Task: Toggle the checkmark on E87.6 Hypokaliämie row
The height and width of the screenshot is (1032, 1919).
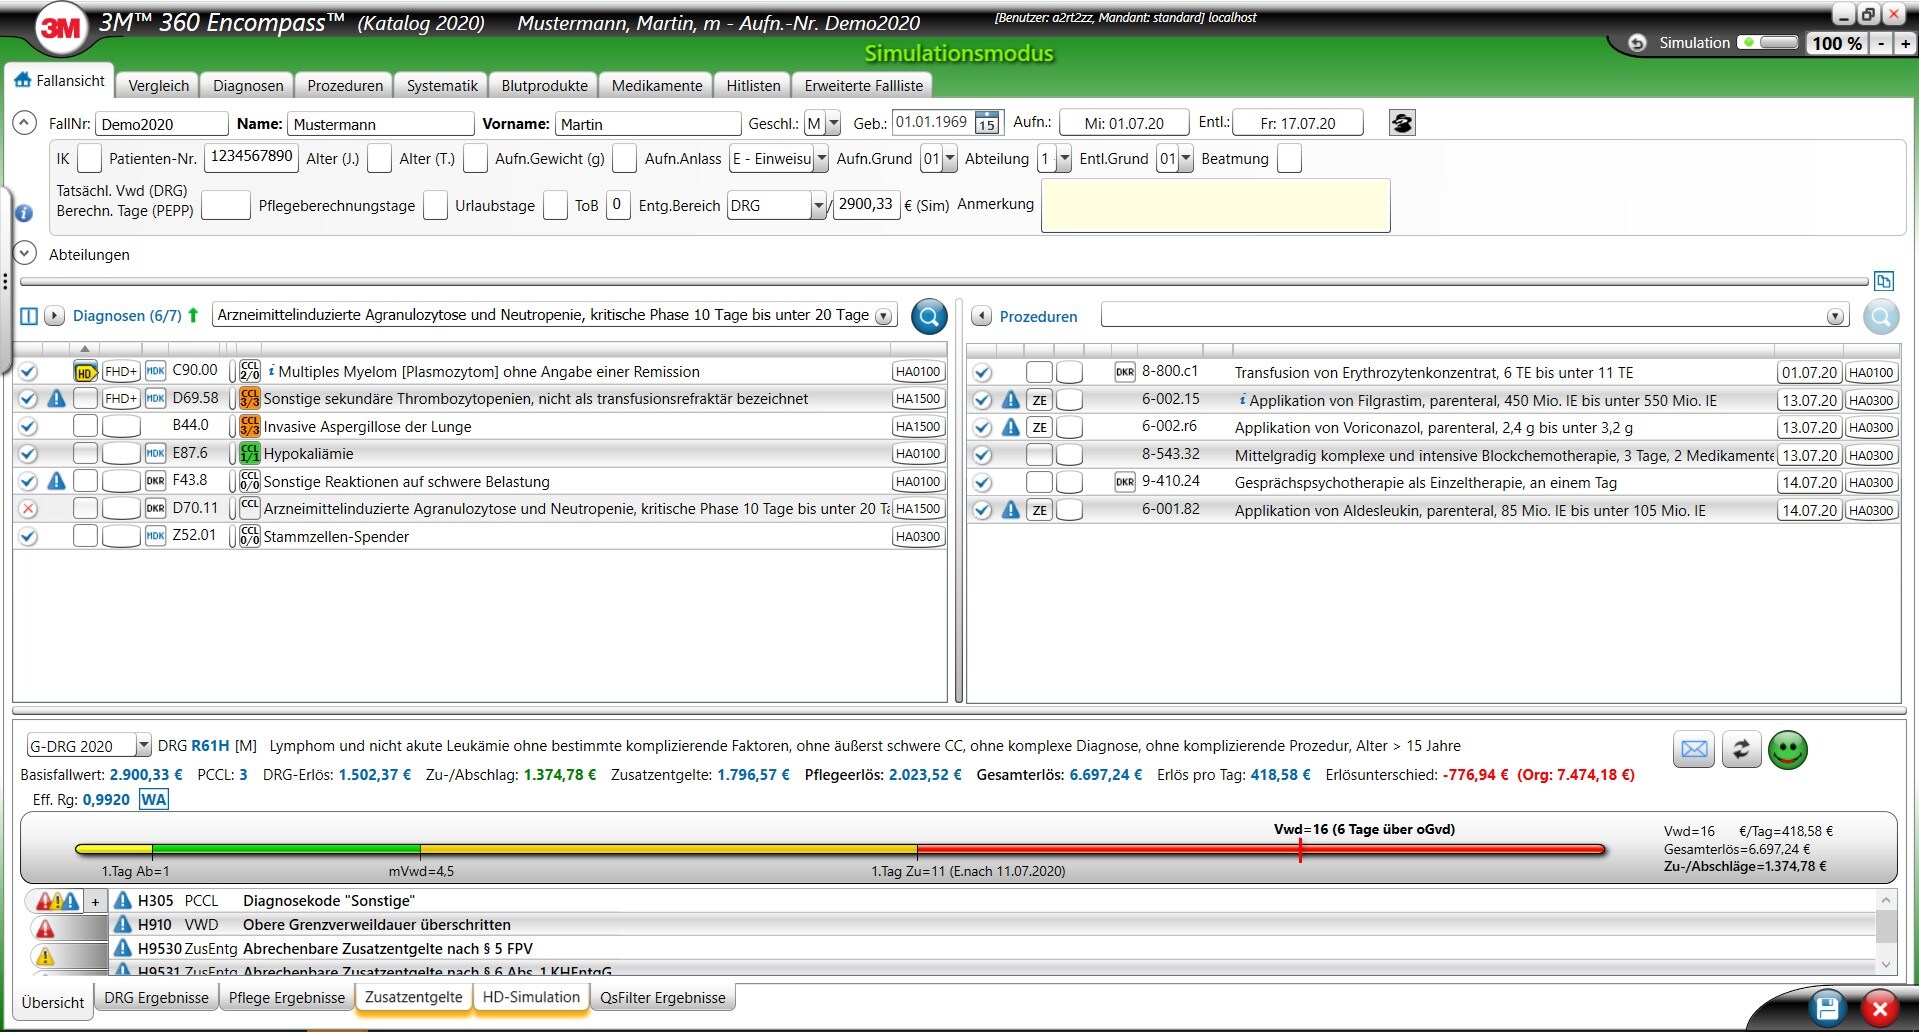Action: pyautogui.click(x=28, y=454)
